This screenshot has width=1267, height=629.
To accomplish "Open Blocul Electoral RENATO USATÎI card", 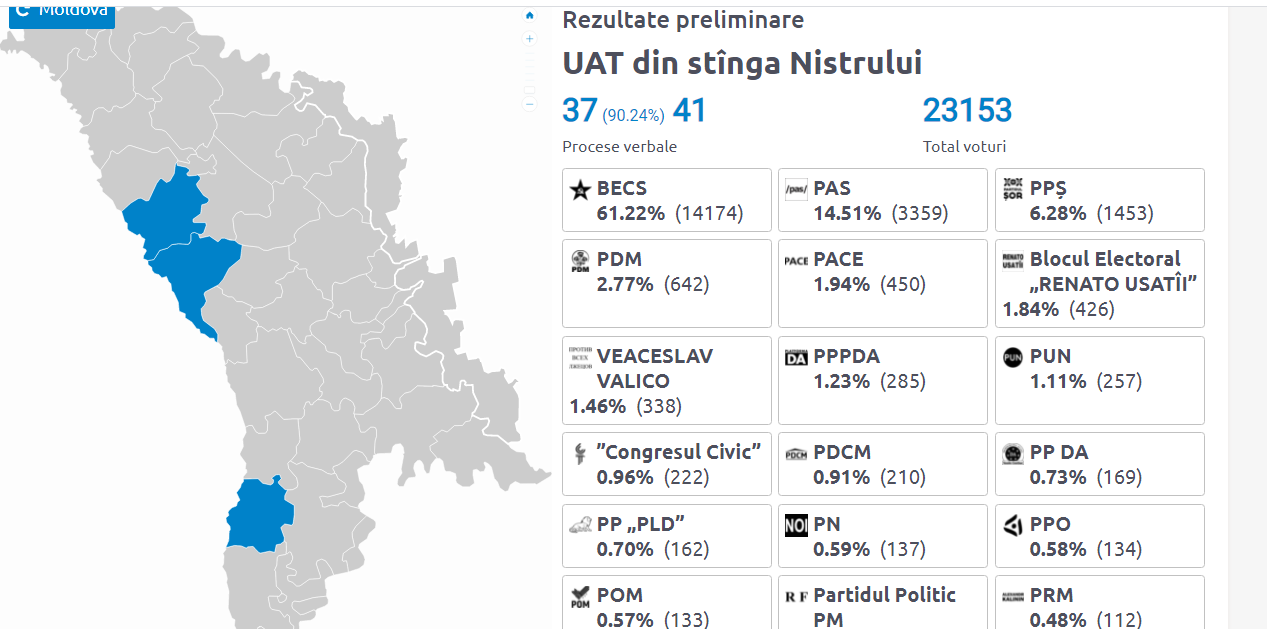I will [x=1100, y=283].
